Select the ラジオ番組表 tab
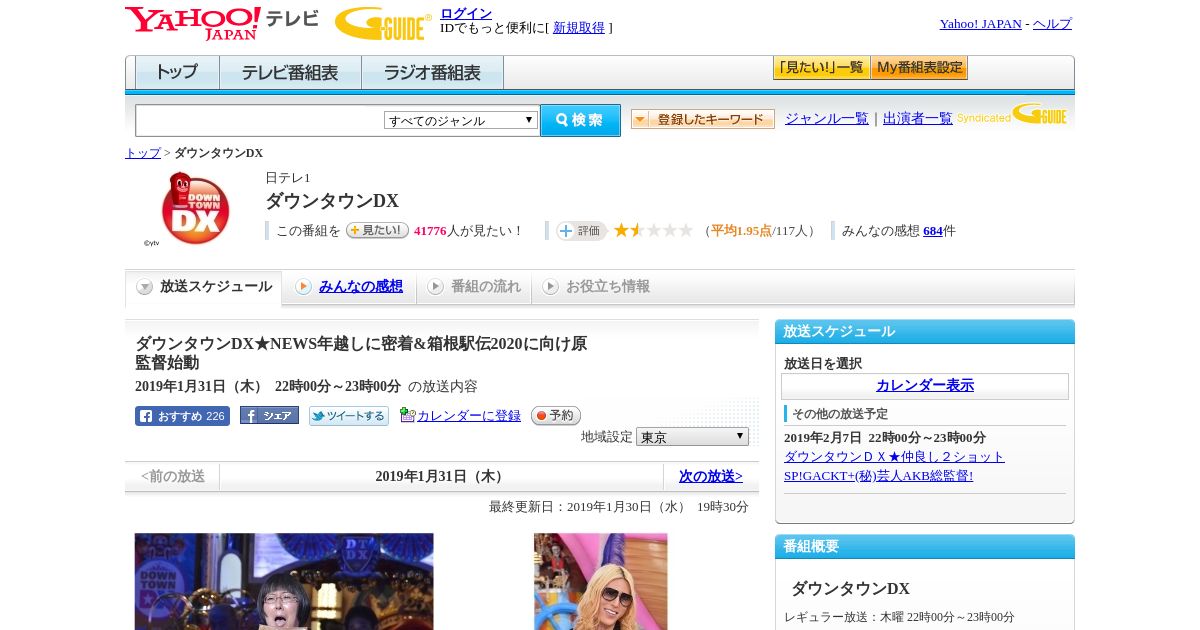The image size is (1200, 630). pos(432,72)
